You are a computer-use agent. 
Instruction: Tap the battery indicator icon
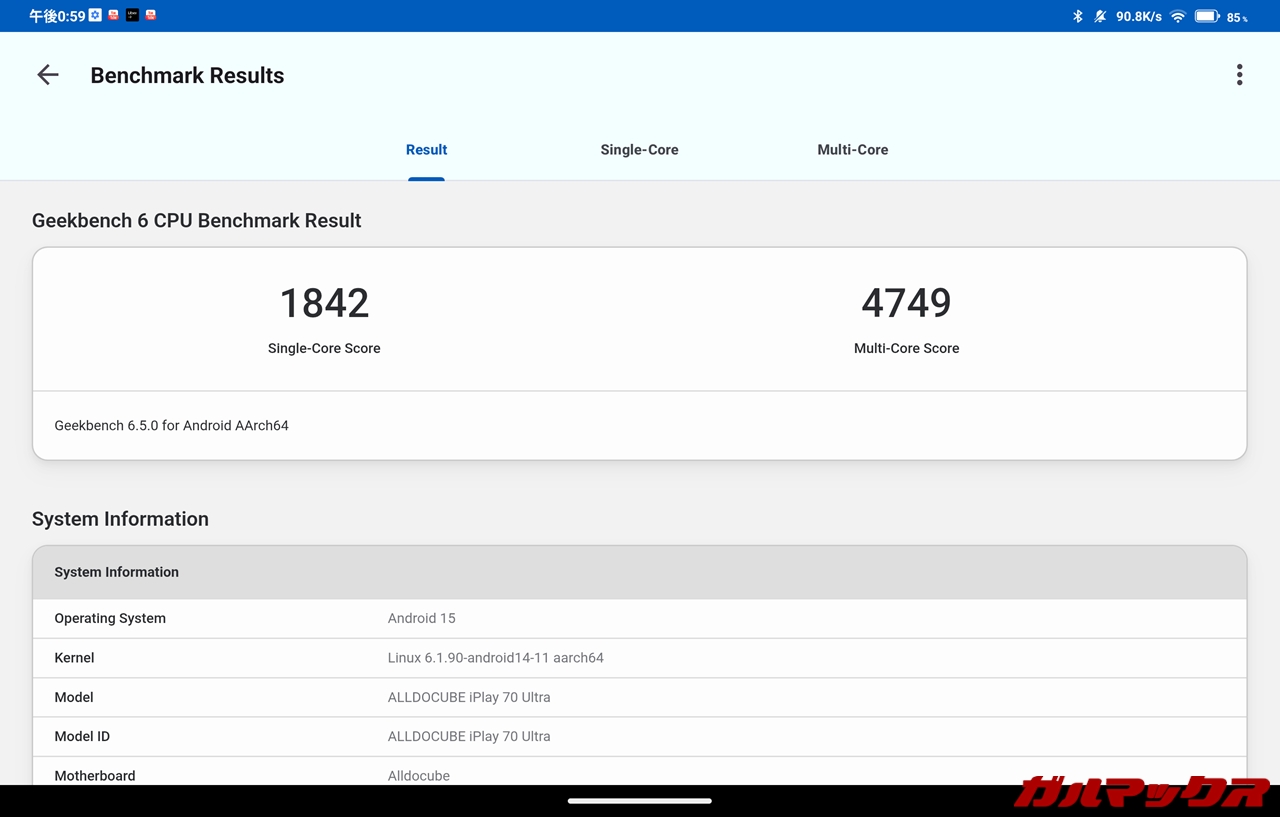tap(1206, 16)
